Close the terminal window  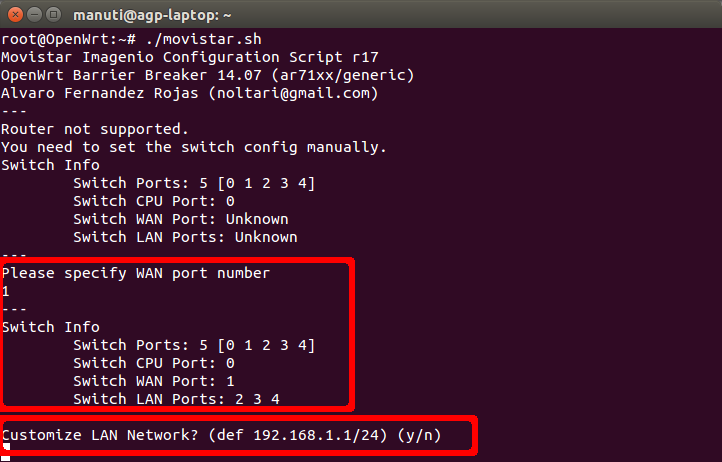pos(13,14)
